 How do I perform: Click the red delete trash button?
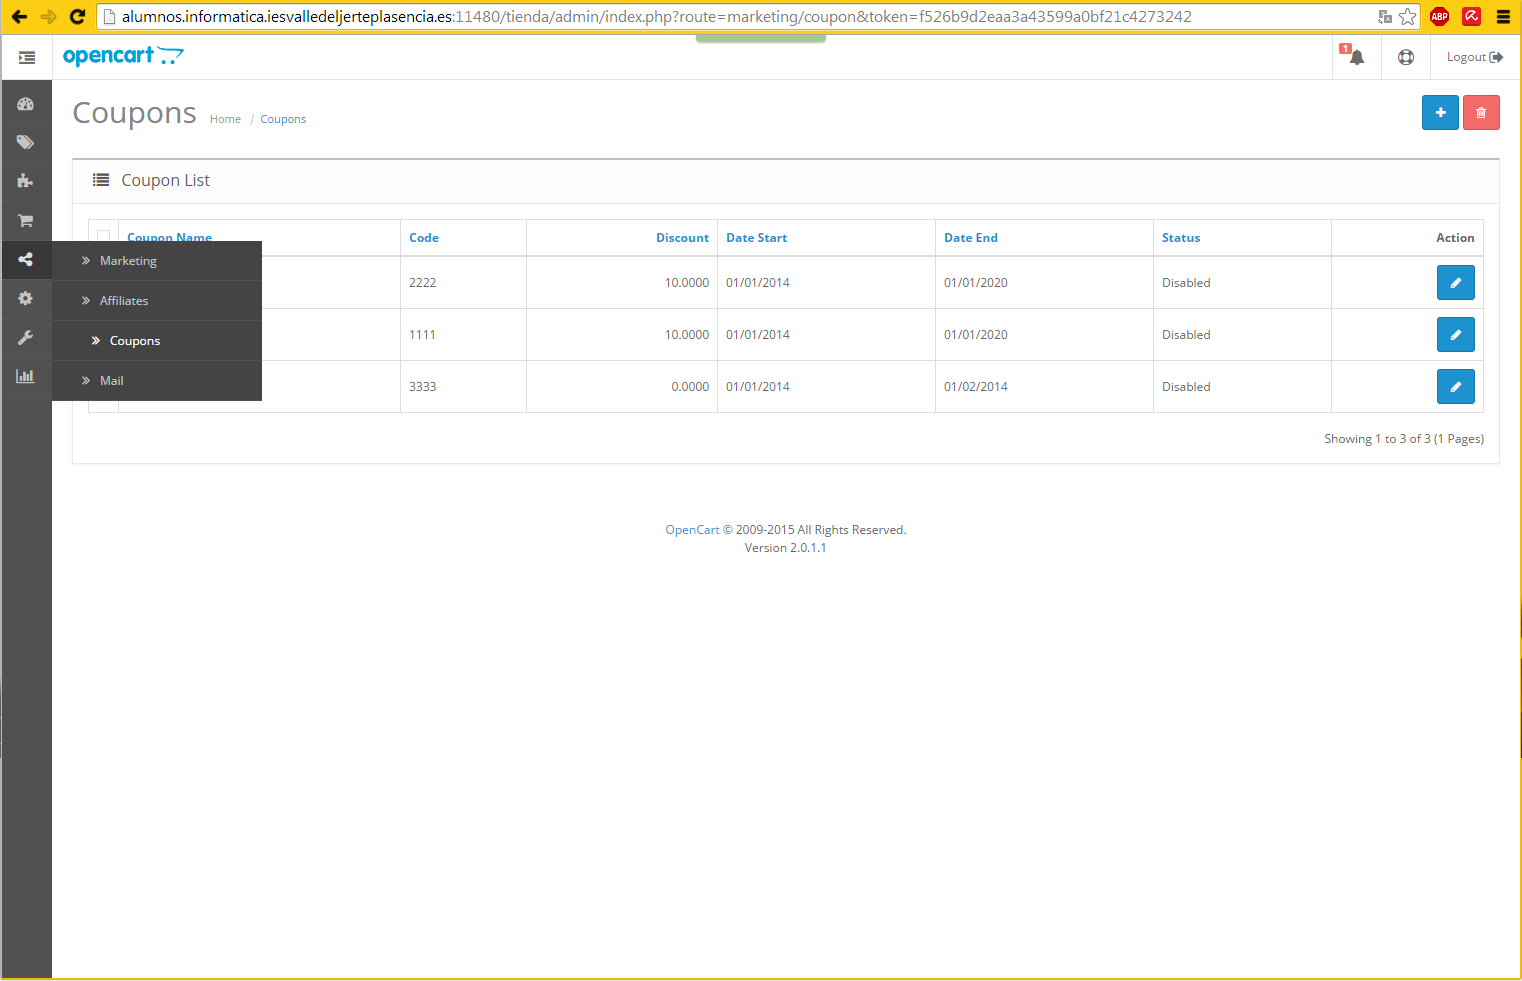pyautogui.click(x=1481, y=113)
